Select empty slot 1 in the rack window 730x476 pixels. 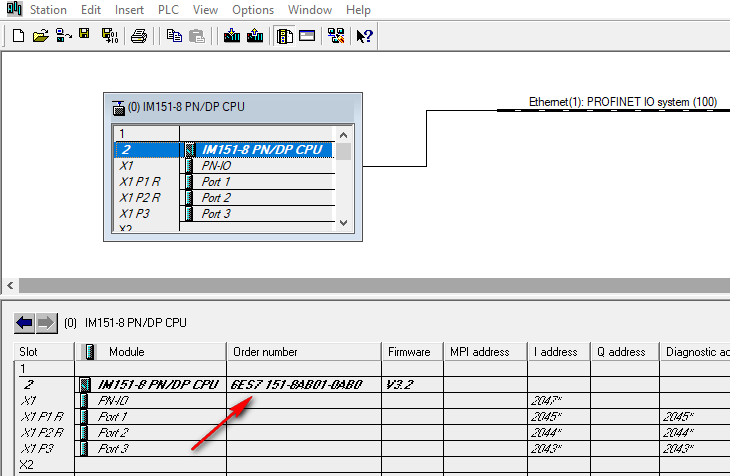pyautogui.click(x=224, y=134)
